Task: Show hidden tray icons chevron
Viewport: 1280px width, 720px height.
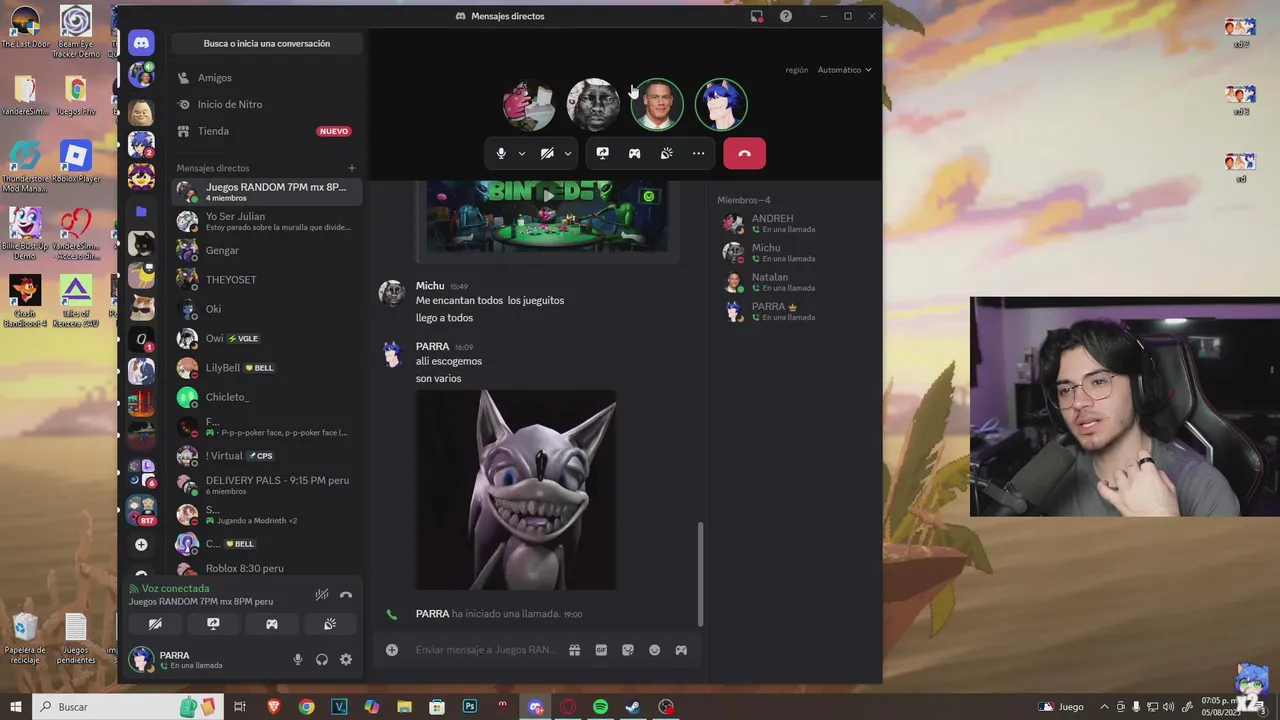Action: 1105,707
